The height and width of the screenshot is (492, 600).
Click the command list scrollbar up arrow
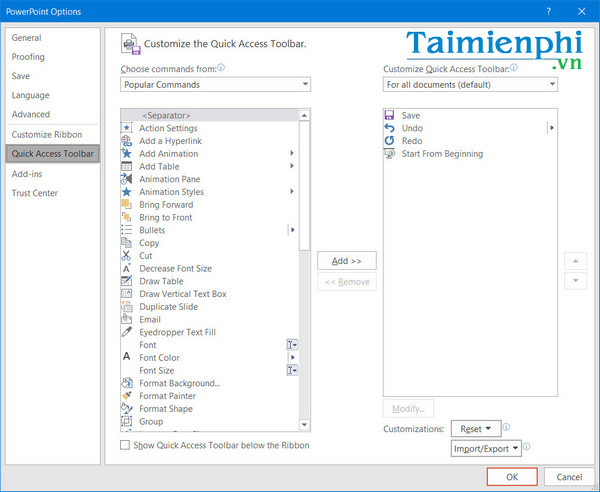click(304, 115)
